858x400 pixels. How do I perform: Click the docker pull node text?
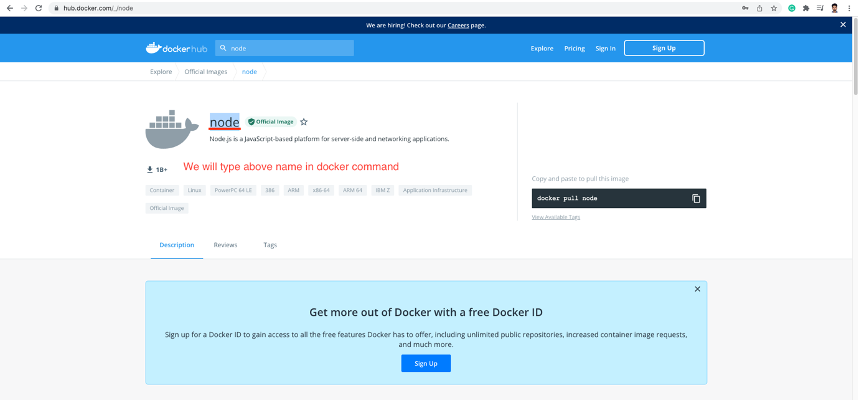pos(567,199)
